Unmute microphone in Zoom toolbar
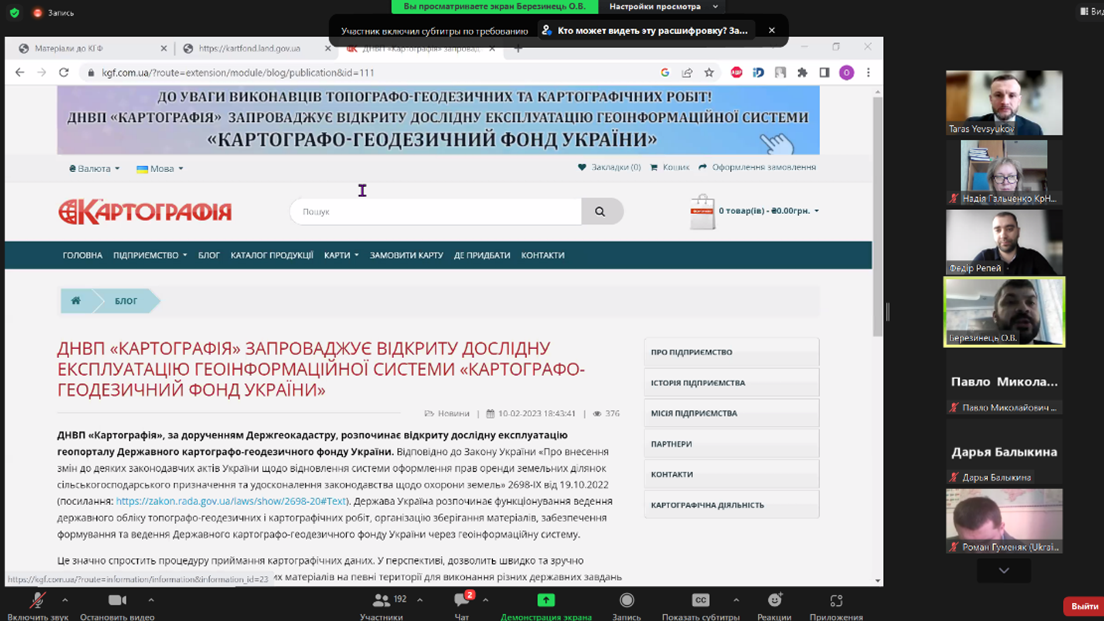Viewport: 1104px width, 621px height. pos(37,601)
